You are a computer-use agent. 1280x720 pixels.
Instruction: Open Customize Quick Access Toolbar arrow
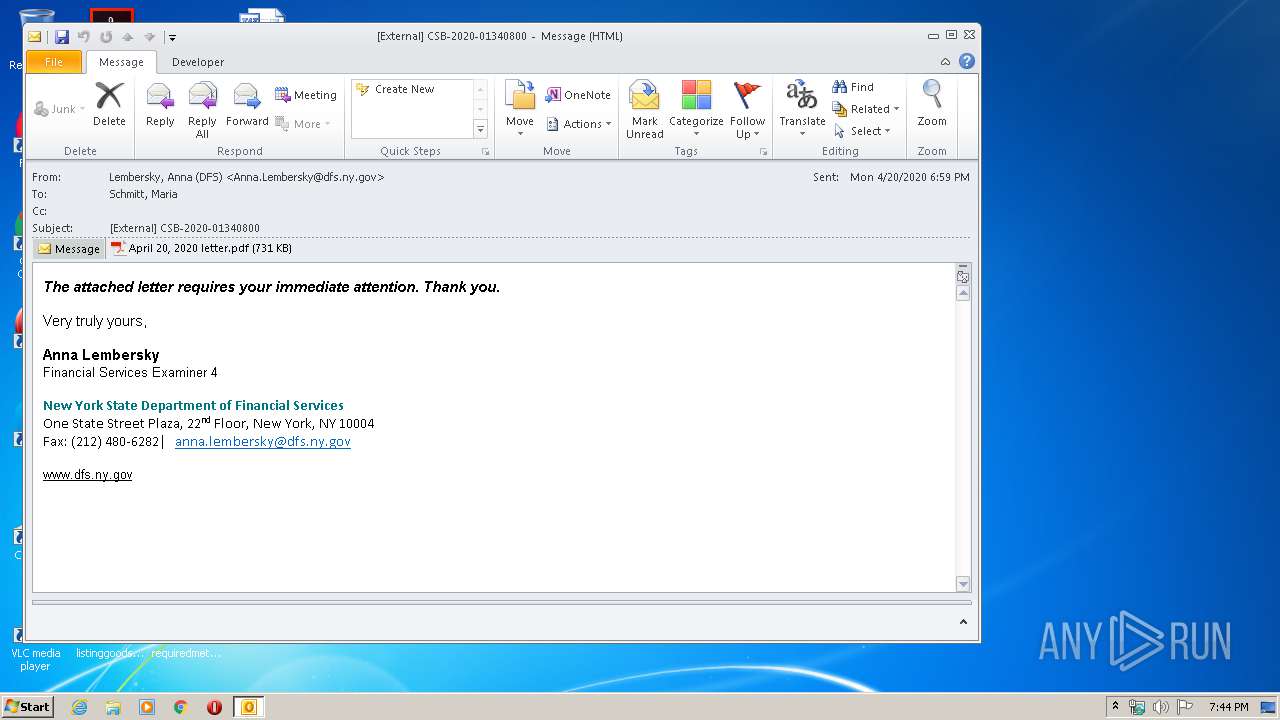(172, 37)
